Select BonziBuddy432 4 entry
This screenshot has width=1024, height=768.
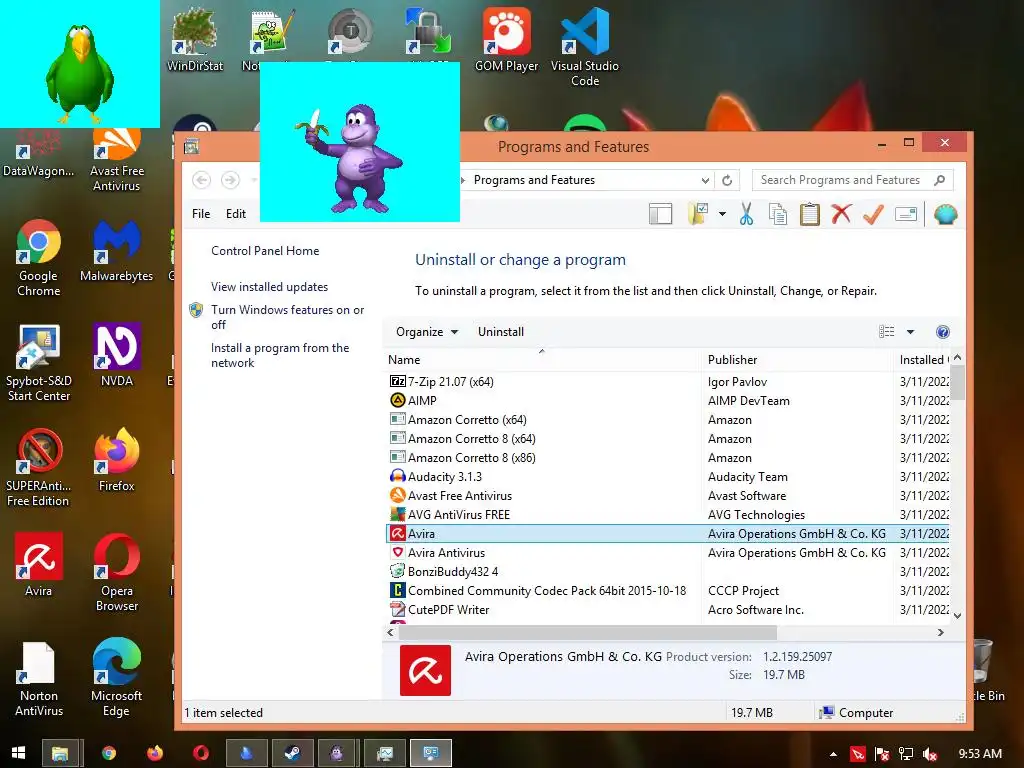pyautogui.click(x=667, y=571)
